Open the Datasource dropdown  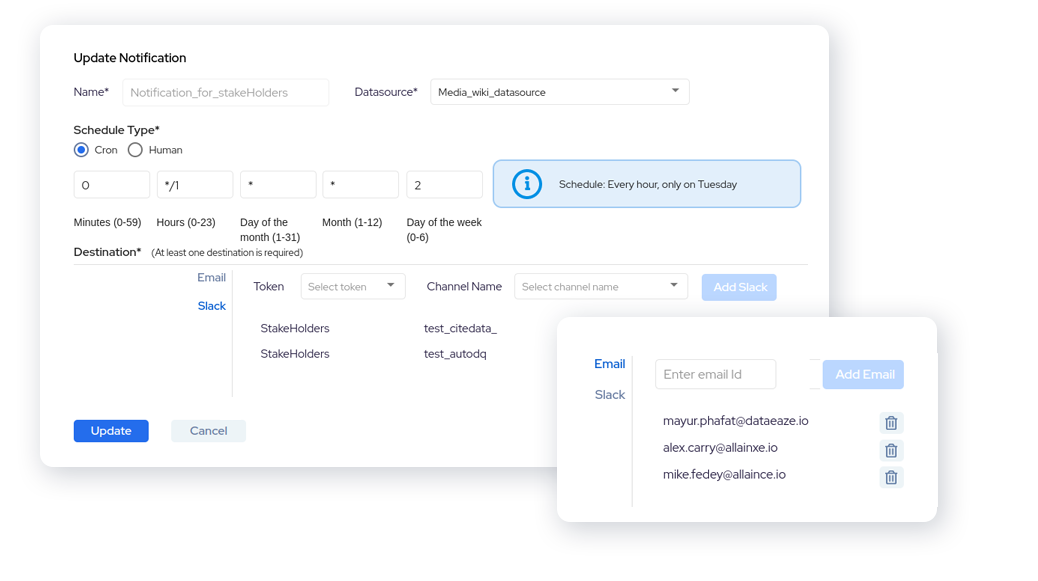pos(560,92)
